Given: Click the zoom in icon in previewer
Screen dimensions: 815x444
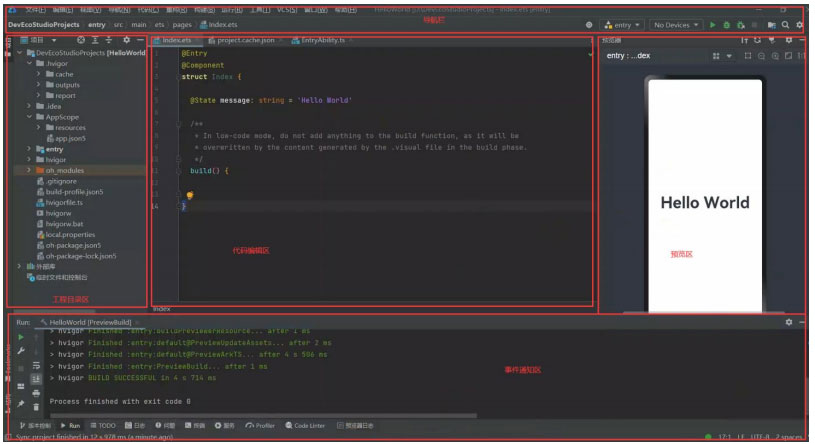Looking at the screenshot, I should click(775, 56).
